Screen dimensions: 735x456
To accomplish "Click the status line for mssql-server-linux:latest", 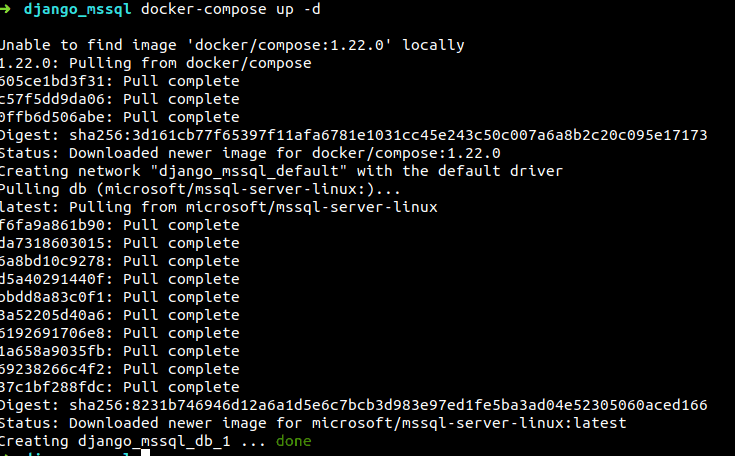I will 313,423.
